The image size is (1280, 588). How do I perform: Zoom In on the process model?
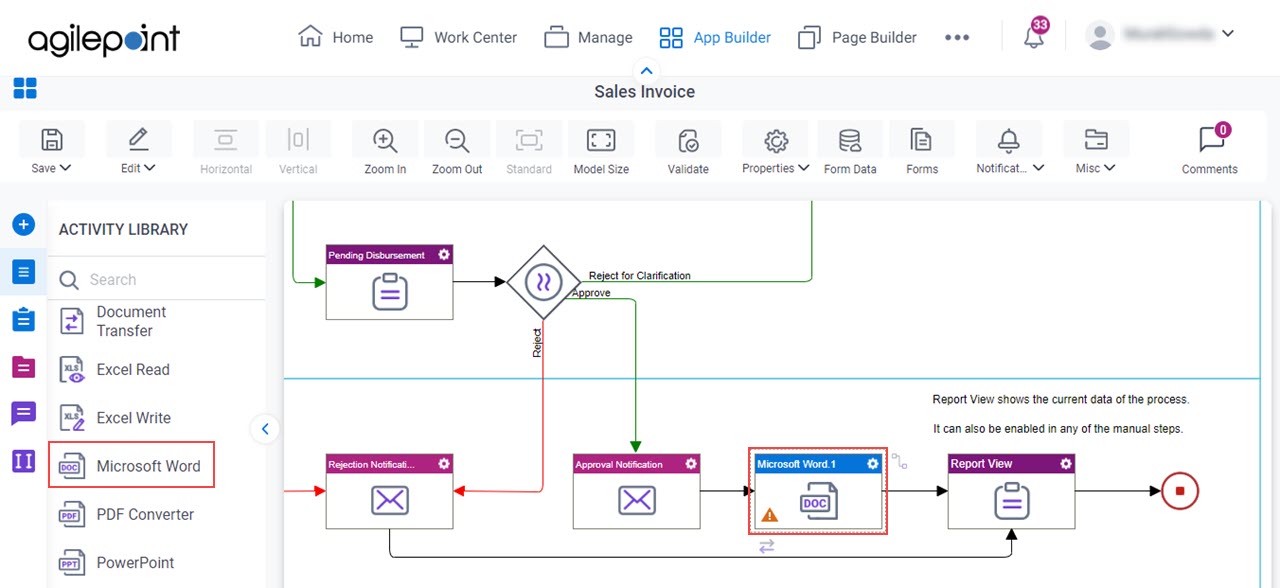[x=385, y=149]
